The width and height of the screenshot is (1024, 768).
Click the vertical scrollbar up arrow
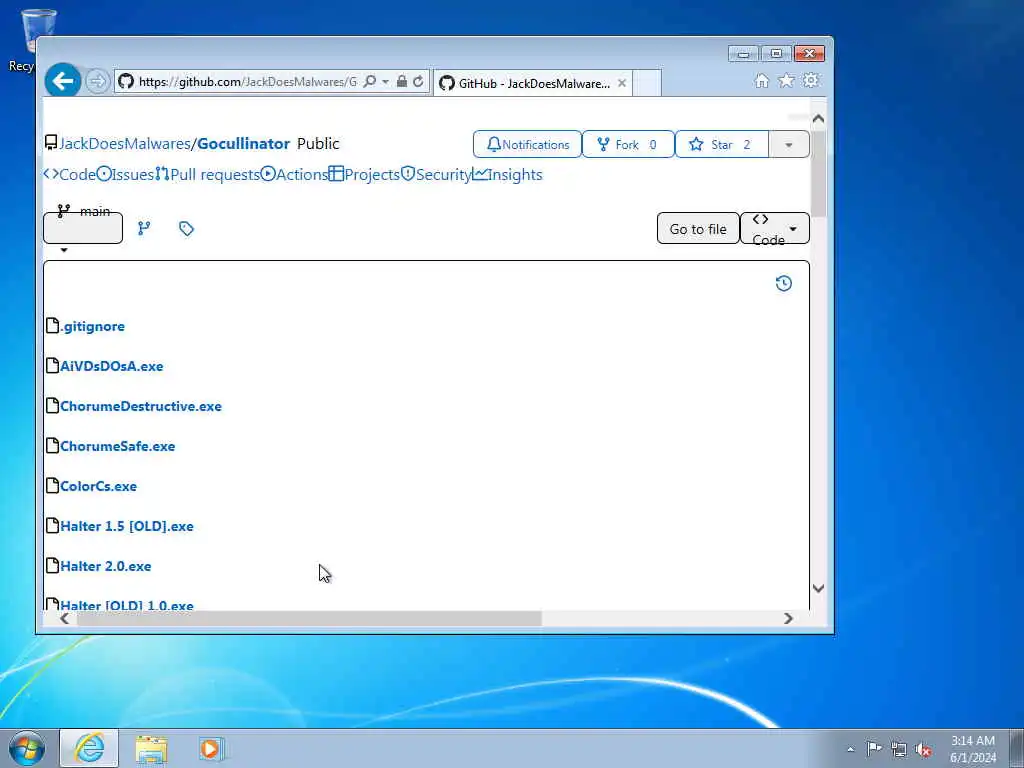818,119
